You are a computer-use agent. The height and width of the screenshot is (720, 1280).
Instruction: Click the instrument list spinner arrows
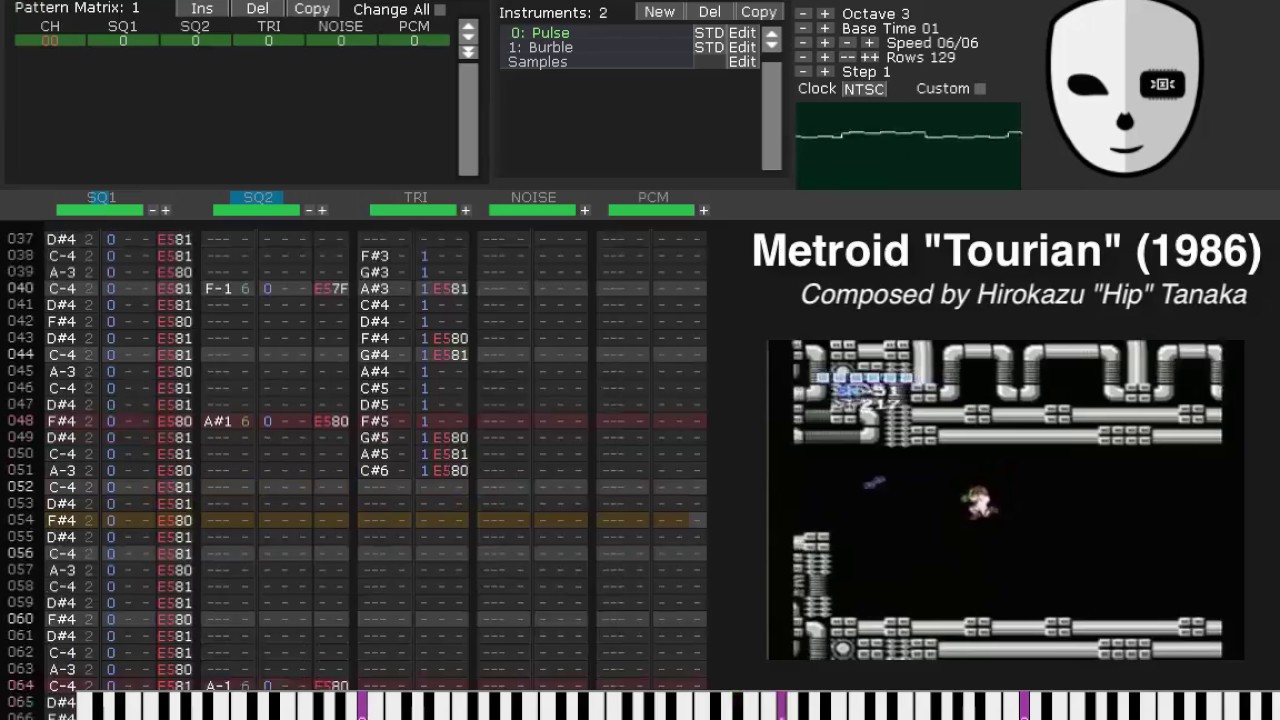point(771,40)
